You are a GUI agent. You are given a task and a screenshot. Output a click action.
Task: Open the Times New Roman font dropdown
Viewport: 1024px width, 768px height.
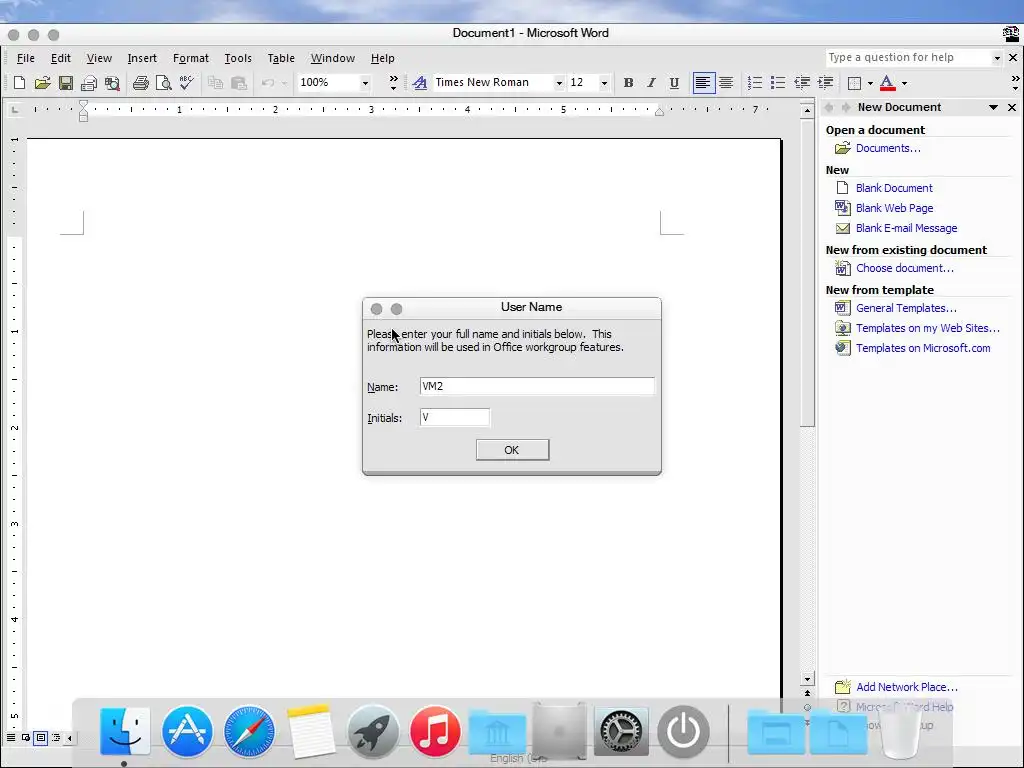tap(559, 83)
